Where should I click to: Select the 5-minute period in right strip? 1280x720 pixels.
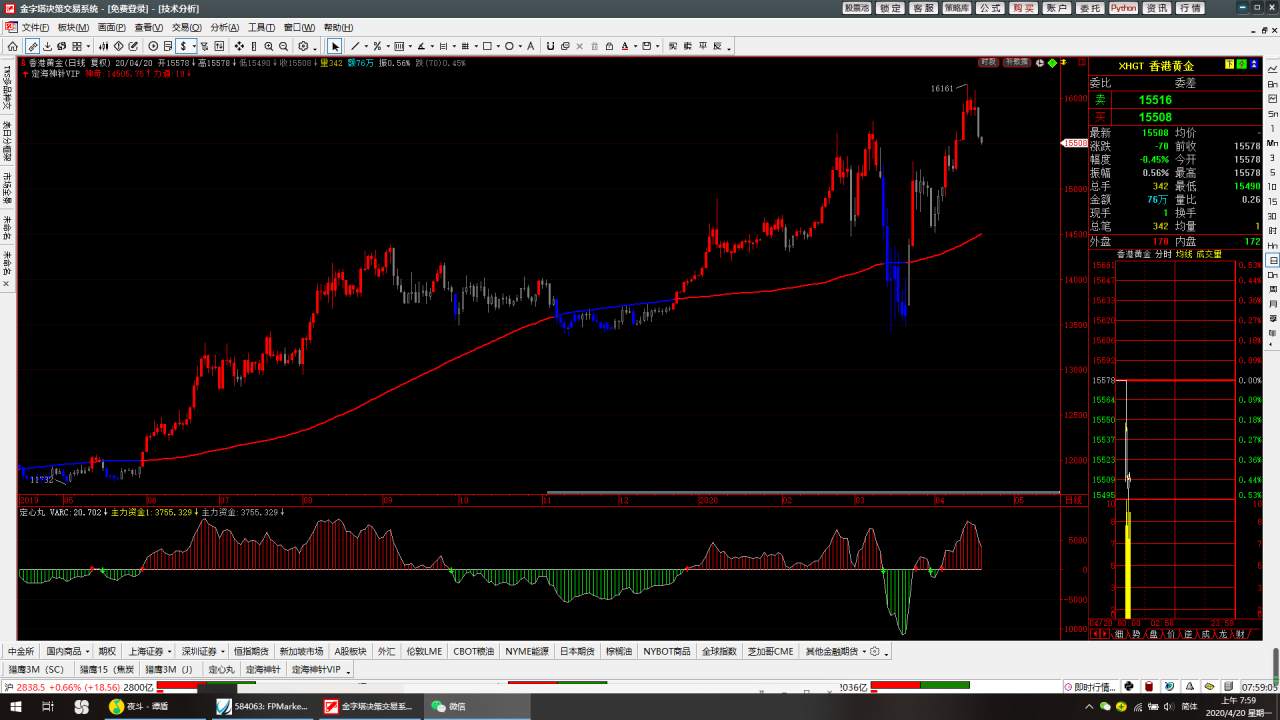point(1272,172)
